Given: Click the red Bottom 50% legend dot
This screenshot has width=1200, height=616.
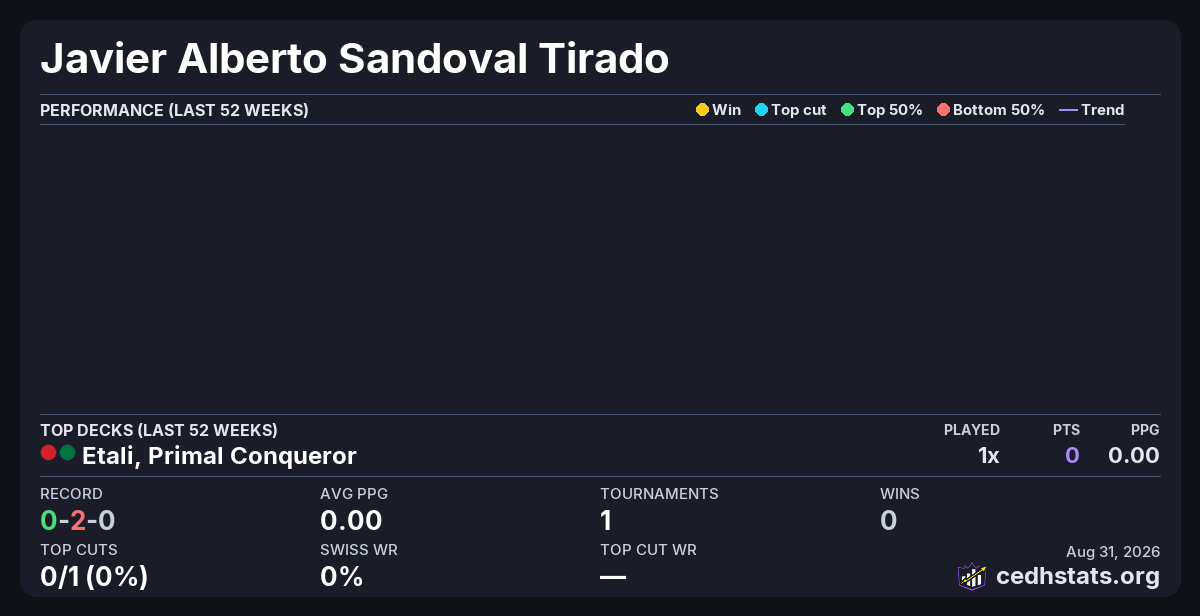Looking at the screenshot, I should coord(943,110).
